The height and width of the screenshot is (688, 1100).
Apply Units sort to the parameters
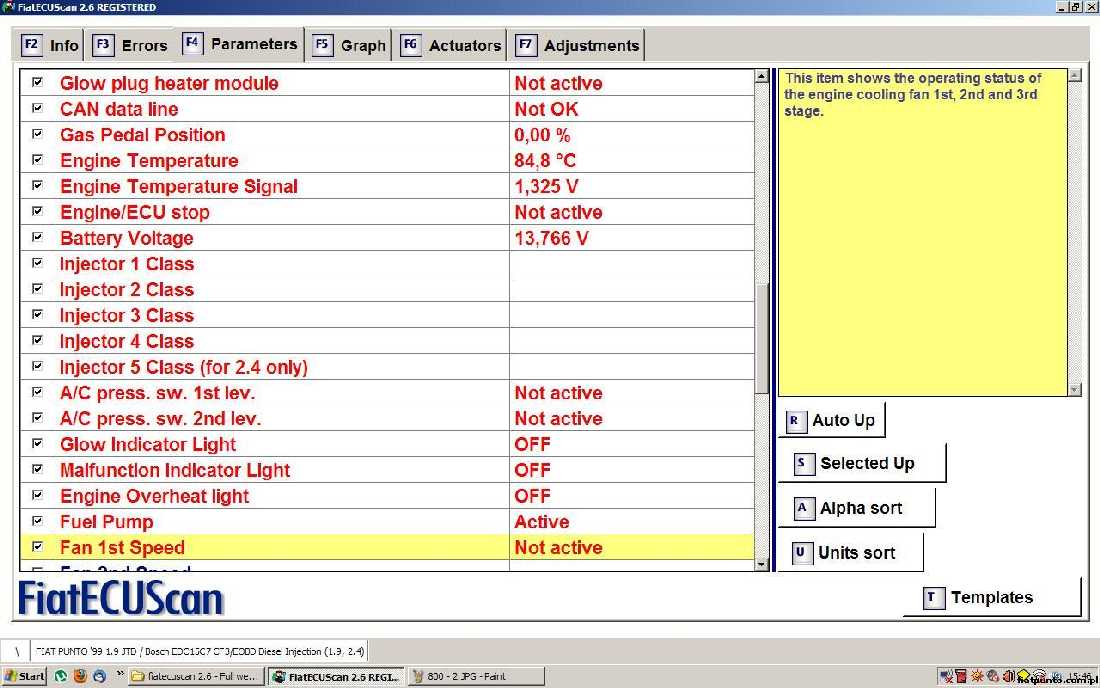click(x=850, y=553)
